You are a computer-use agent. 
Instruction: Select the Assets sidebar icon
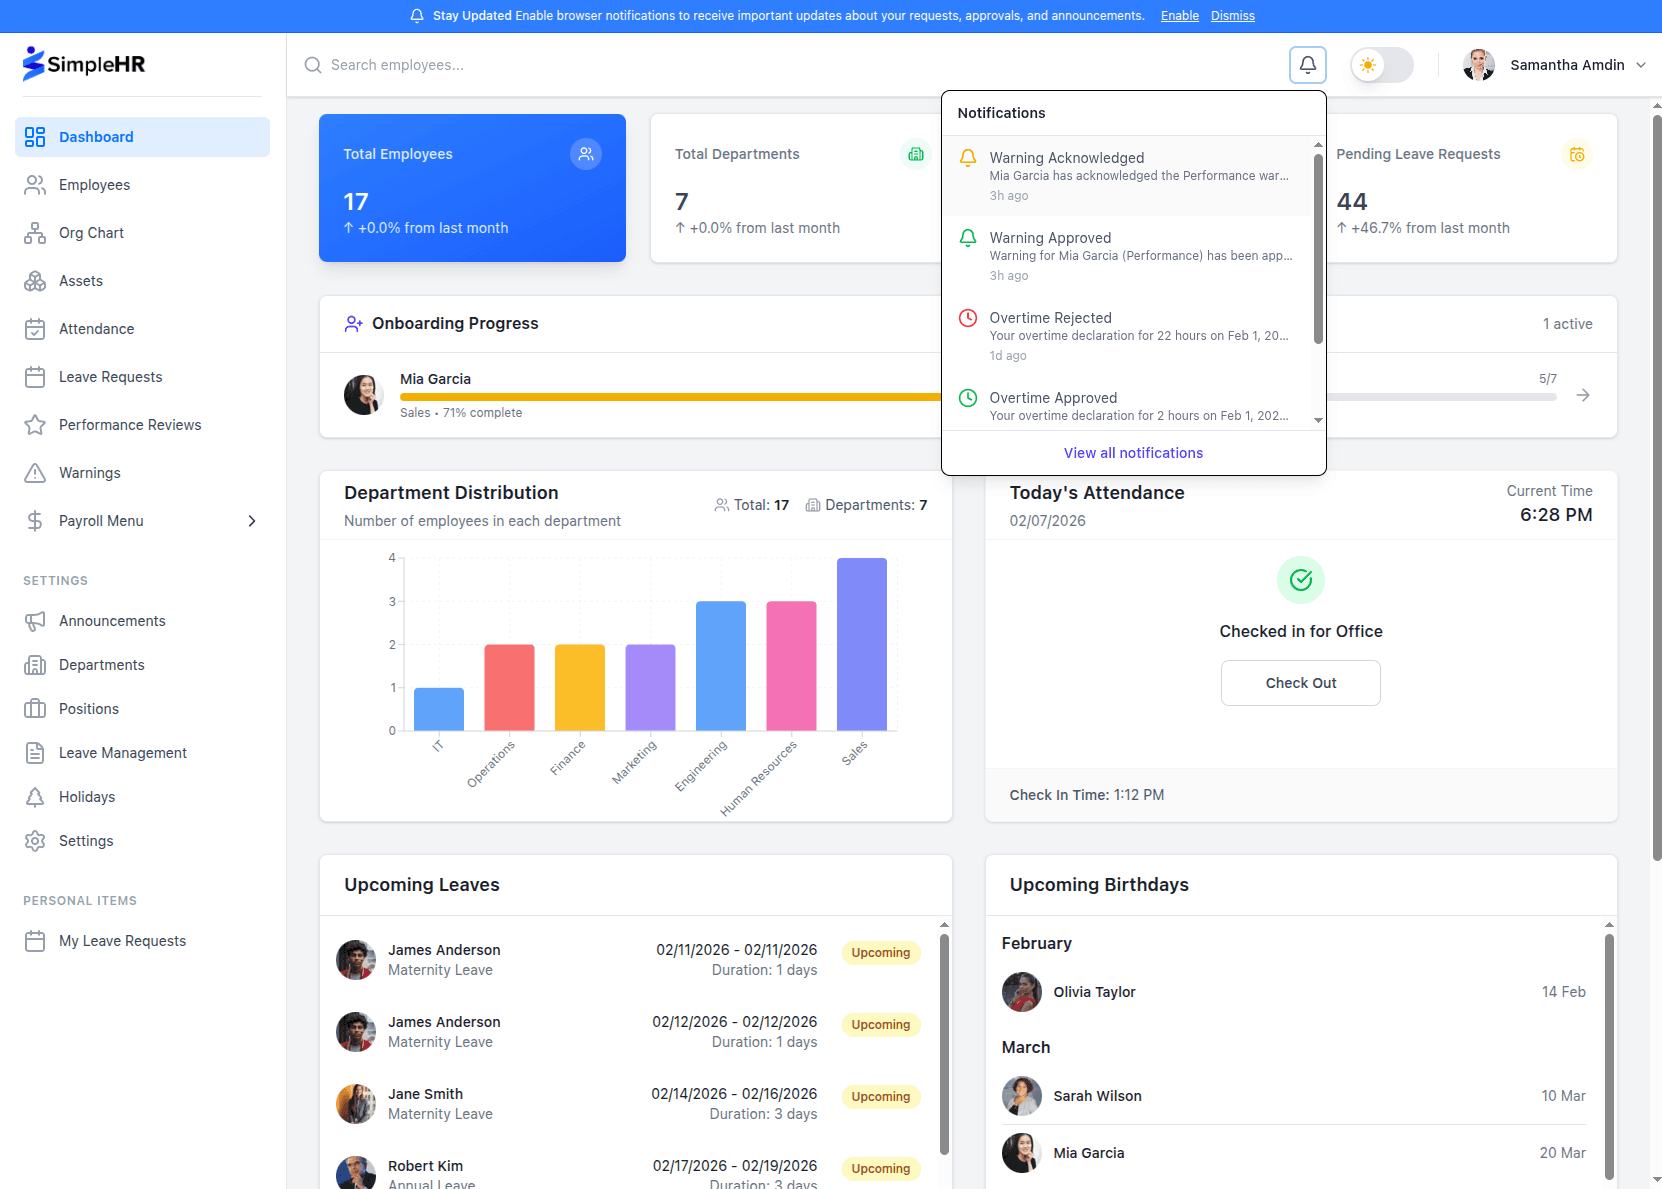point(35,281)
